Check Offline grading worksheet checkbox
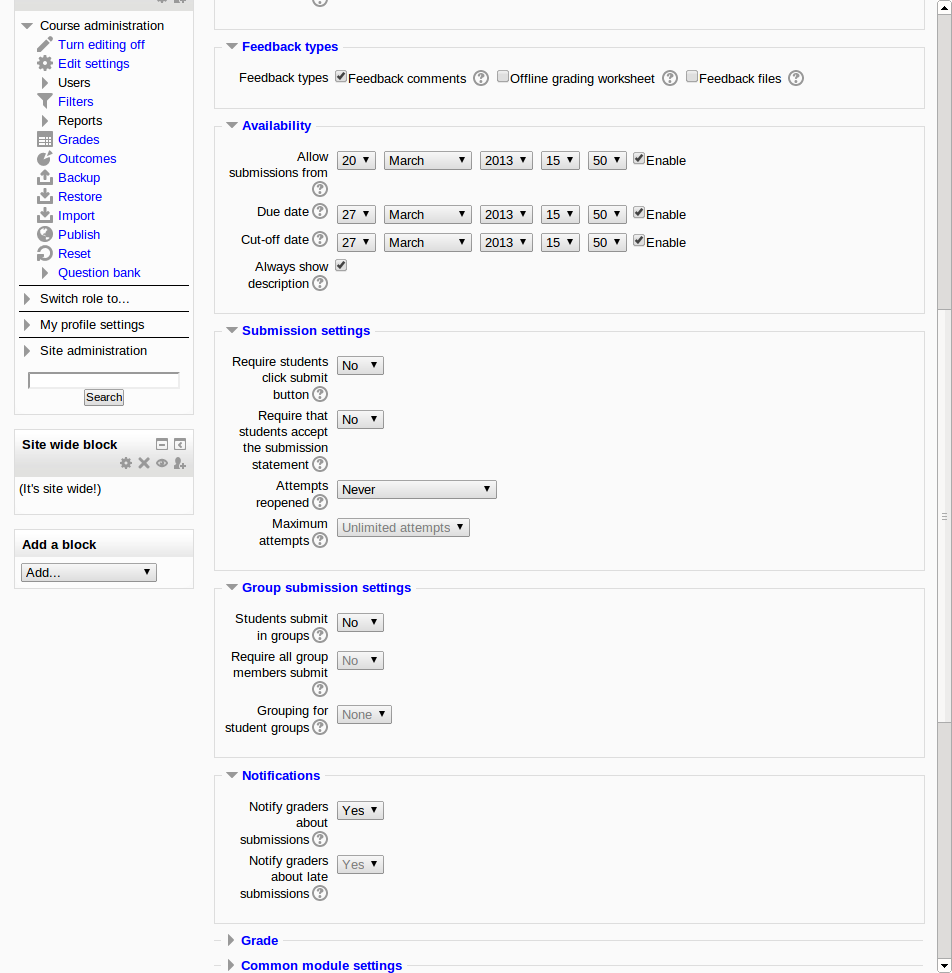This screenshot has width=952, height=973. click(x=503, y=76)
